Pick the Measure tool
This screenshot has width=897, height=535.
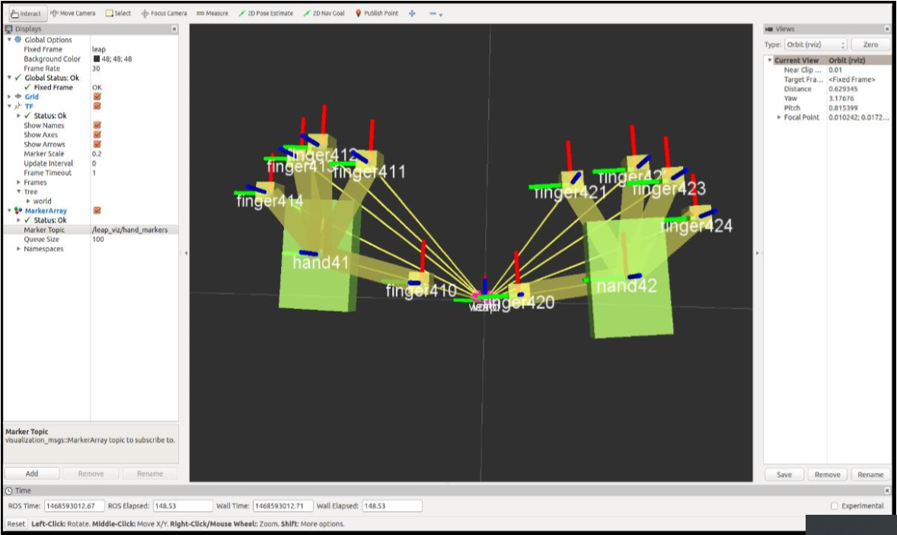click(212, 13)
